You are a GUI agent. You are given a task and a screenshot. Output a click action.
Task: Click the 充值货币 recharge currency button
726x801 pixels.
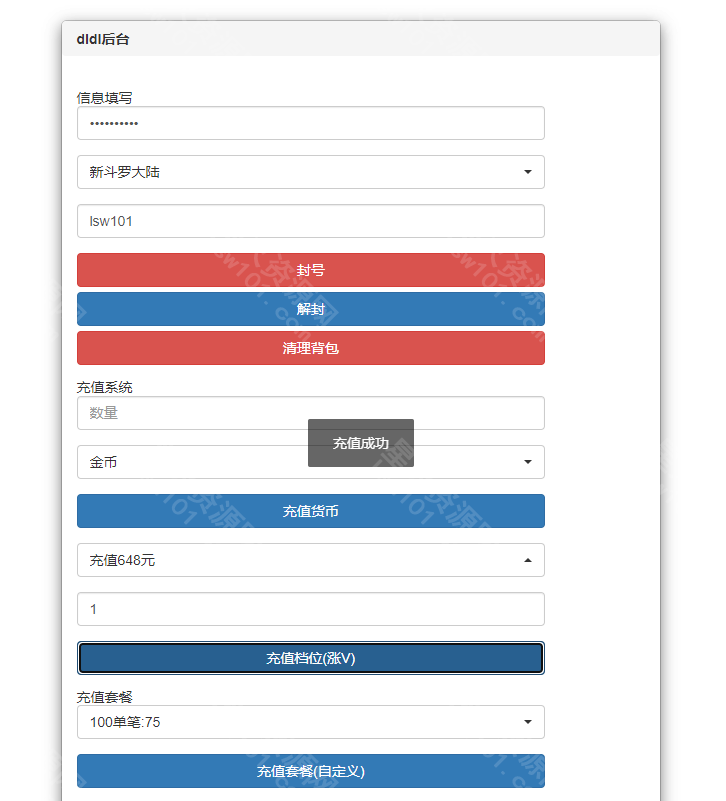(310, 510)
